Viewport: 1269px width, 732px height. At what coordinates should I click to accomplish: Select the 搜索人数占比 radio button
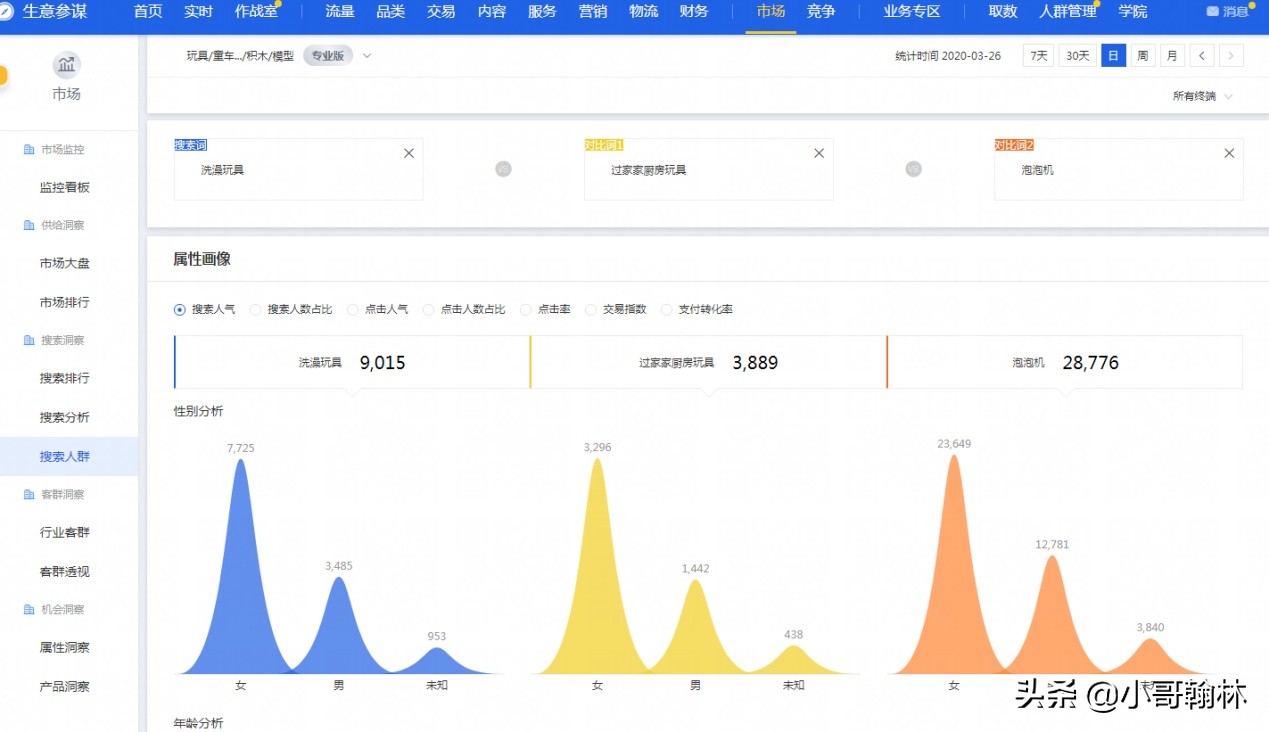coord(256,310)
